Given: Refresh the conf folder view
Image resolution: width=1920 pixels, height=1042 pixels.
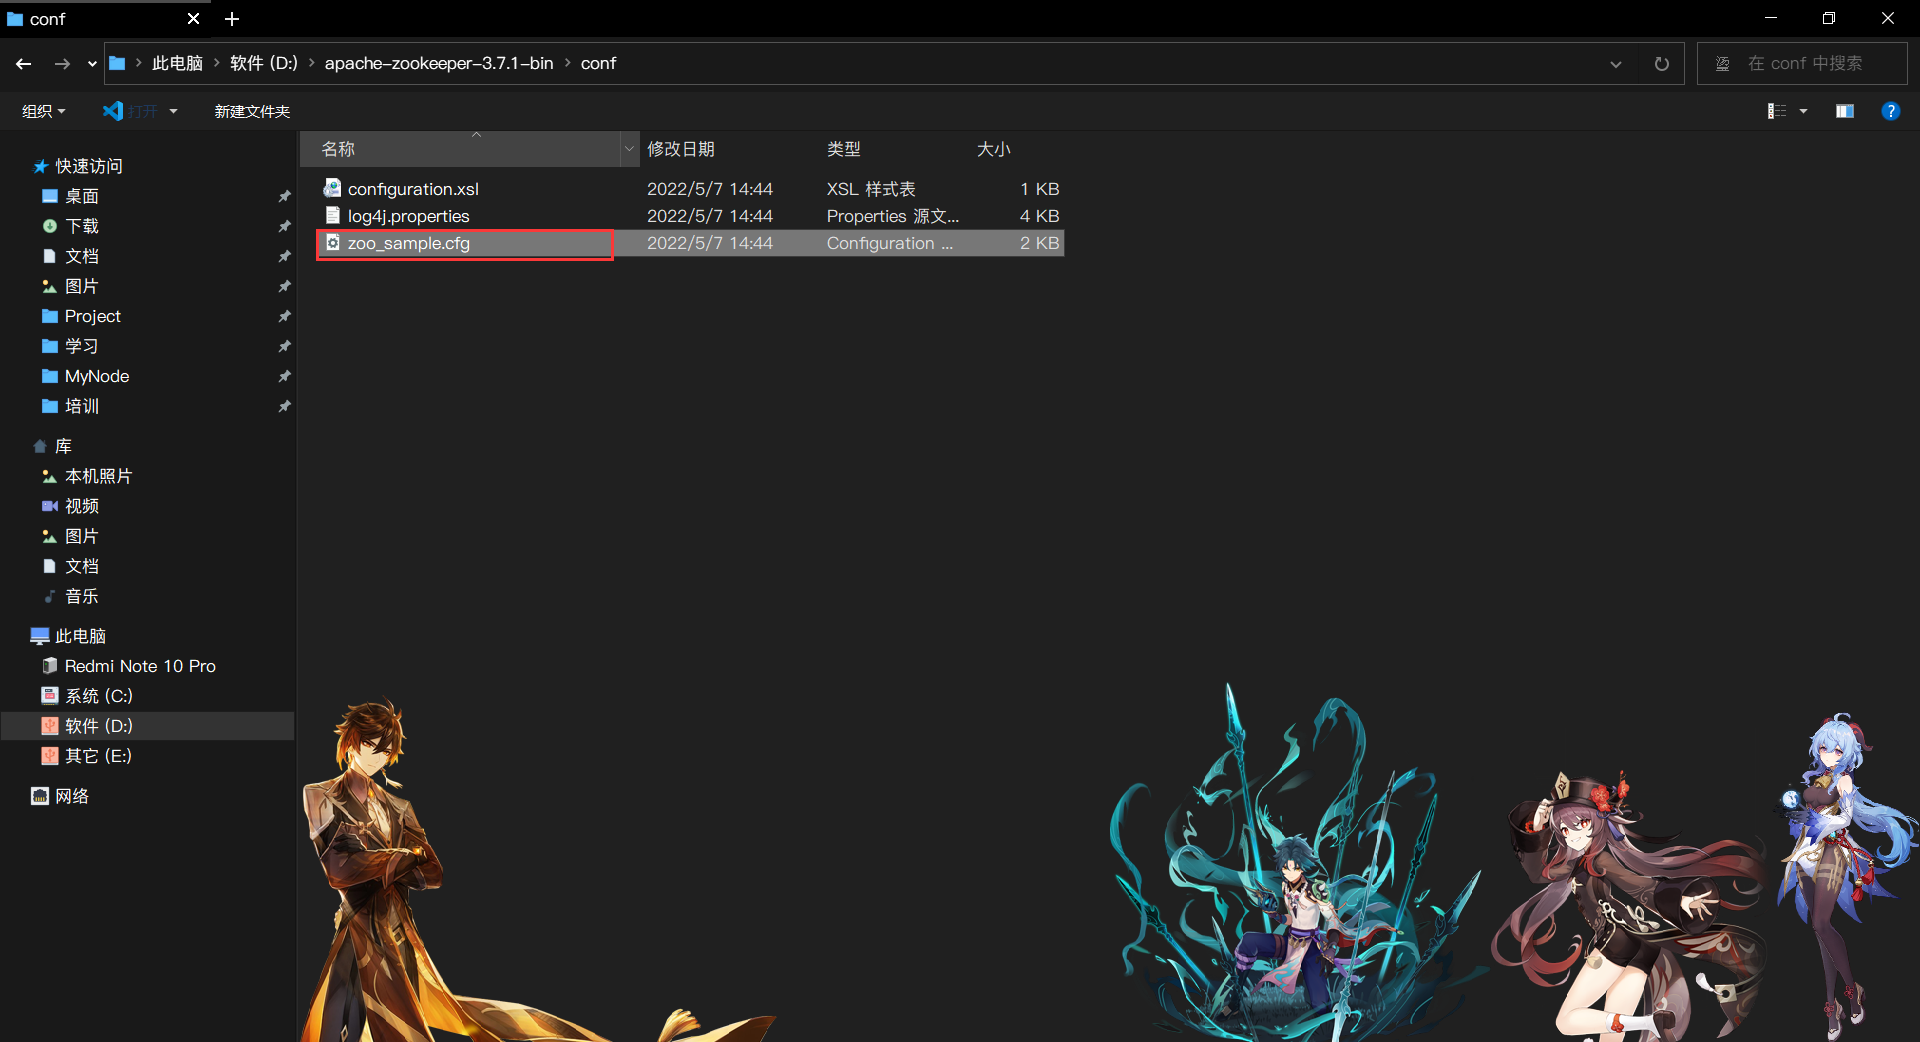Looking at the screenshot, I should point(1662,64).
